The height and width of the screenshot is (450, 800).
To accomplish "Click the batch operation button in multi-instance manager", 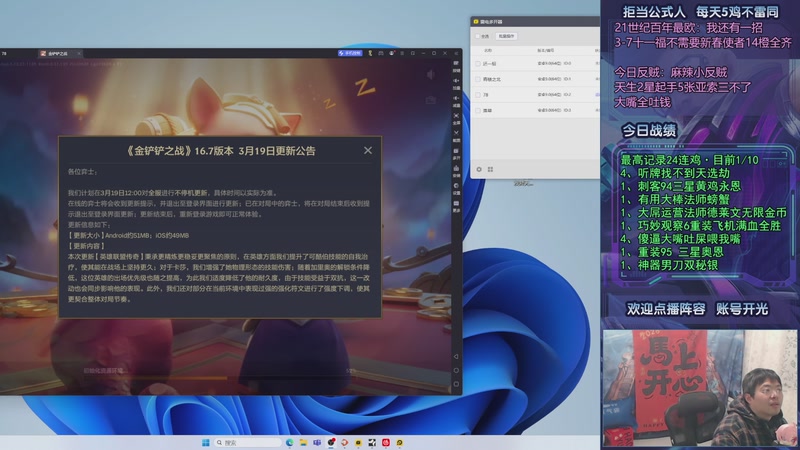I will (506, 36).
